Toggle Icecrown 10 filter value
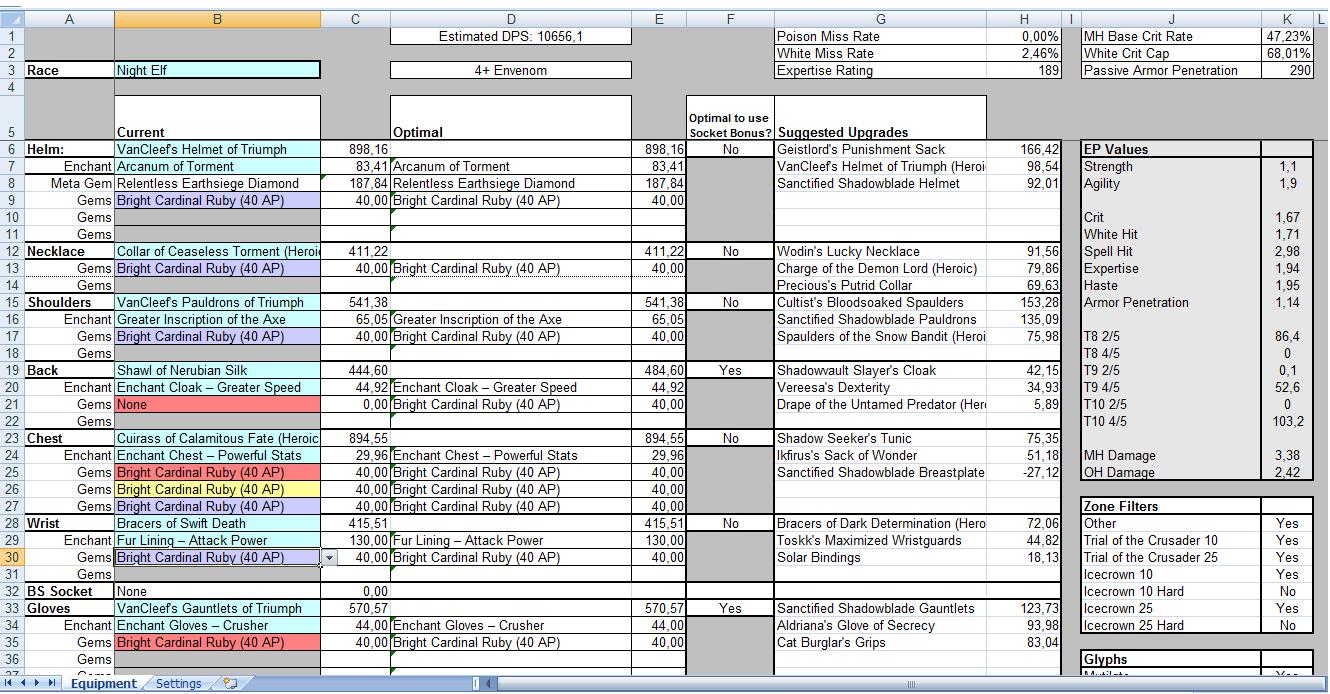 (1288, 574)
